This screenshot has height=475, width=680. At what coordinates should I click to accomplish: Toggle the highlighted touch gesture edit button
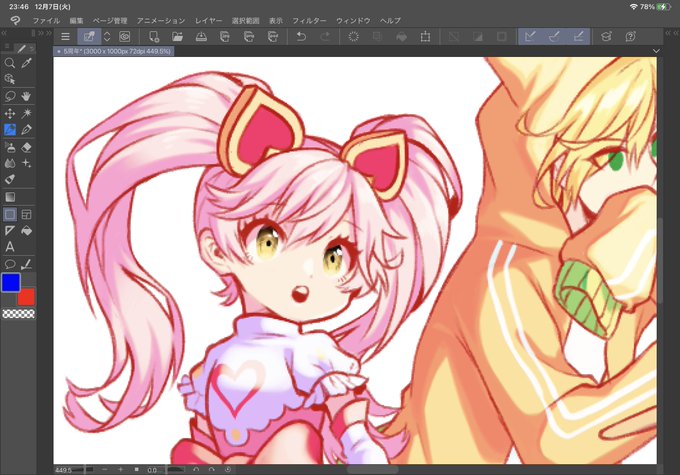tap(89, 37)
